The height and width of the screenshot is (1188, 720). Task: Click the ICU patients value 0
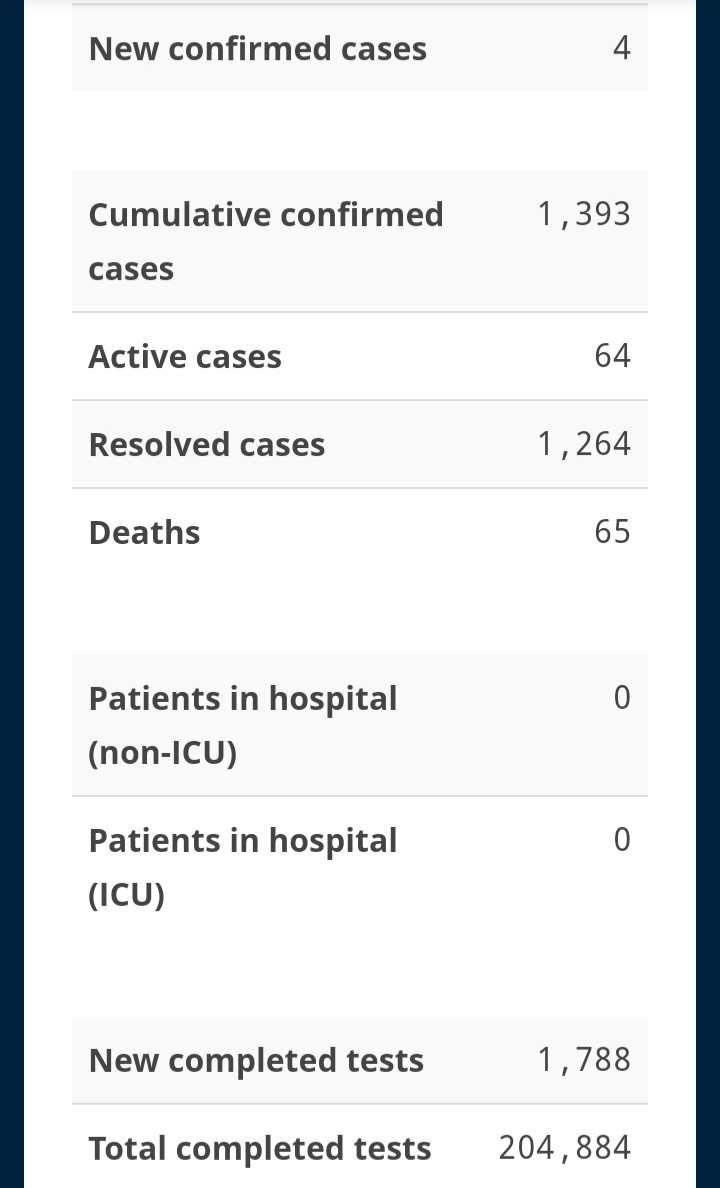[621, 839]
